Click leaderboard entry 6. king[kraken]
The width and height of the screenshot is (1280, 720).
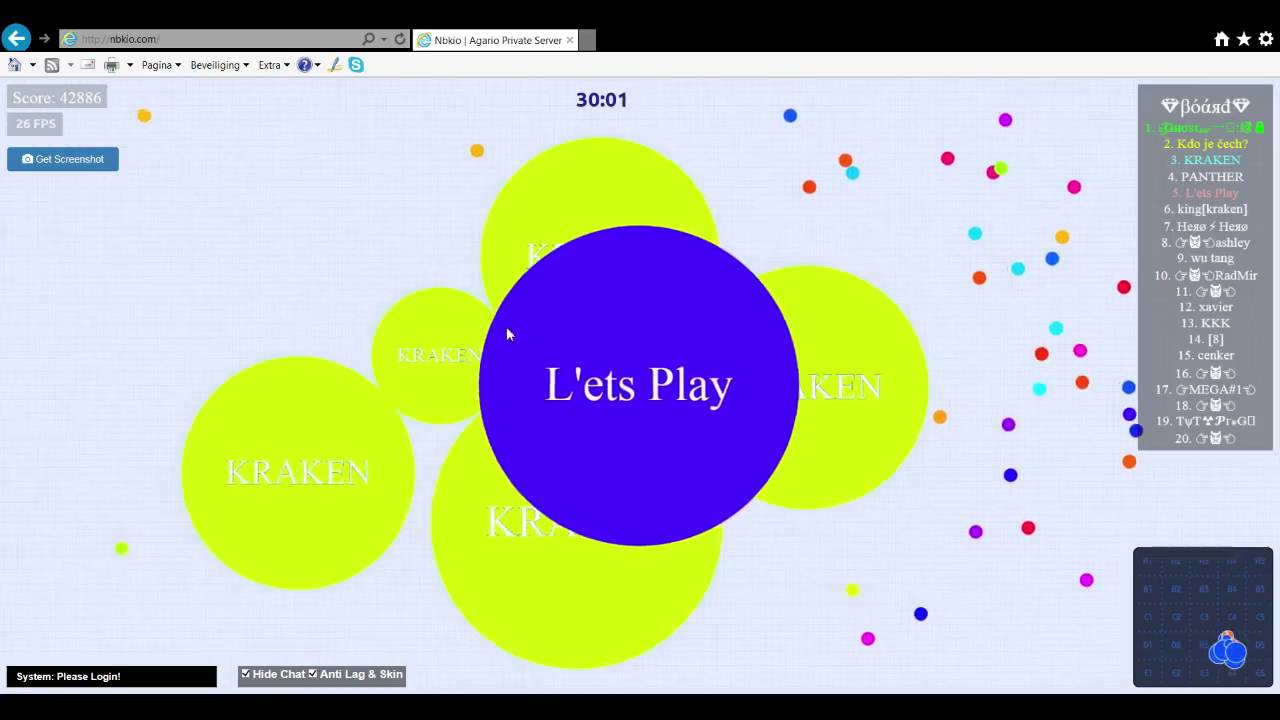(1205, 209)
